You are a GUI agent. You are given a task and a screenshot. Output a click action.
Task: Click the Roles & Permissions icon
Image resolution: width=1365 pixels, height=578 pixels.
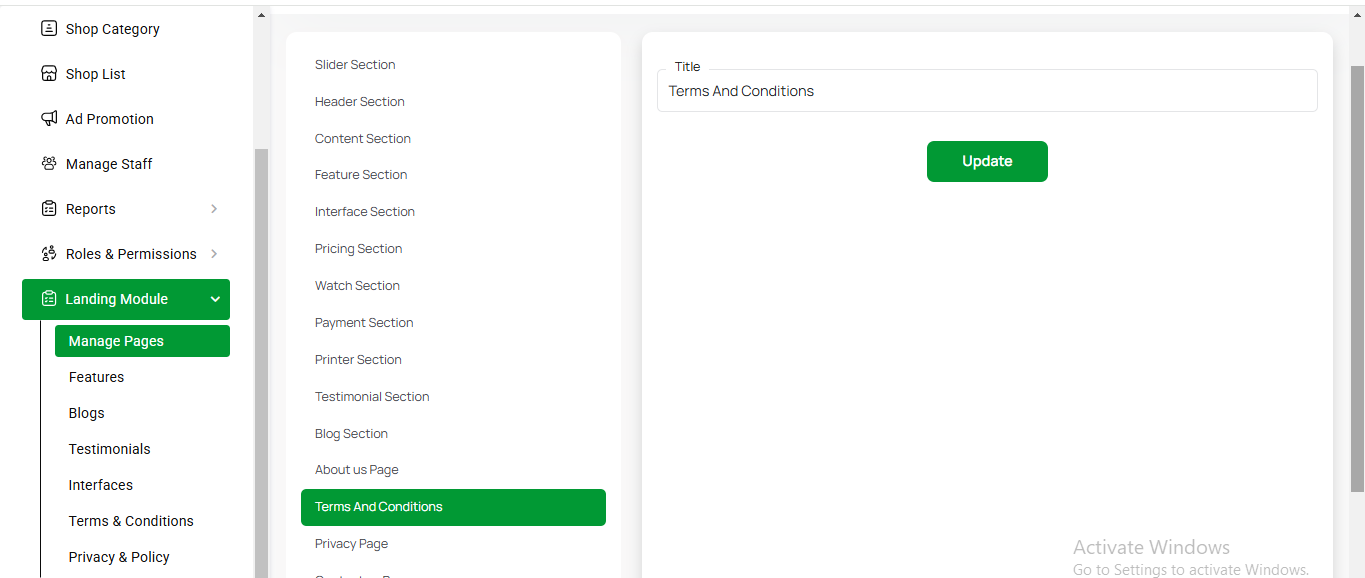(48, 254)
